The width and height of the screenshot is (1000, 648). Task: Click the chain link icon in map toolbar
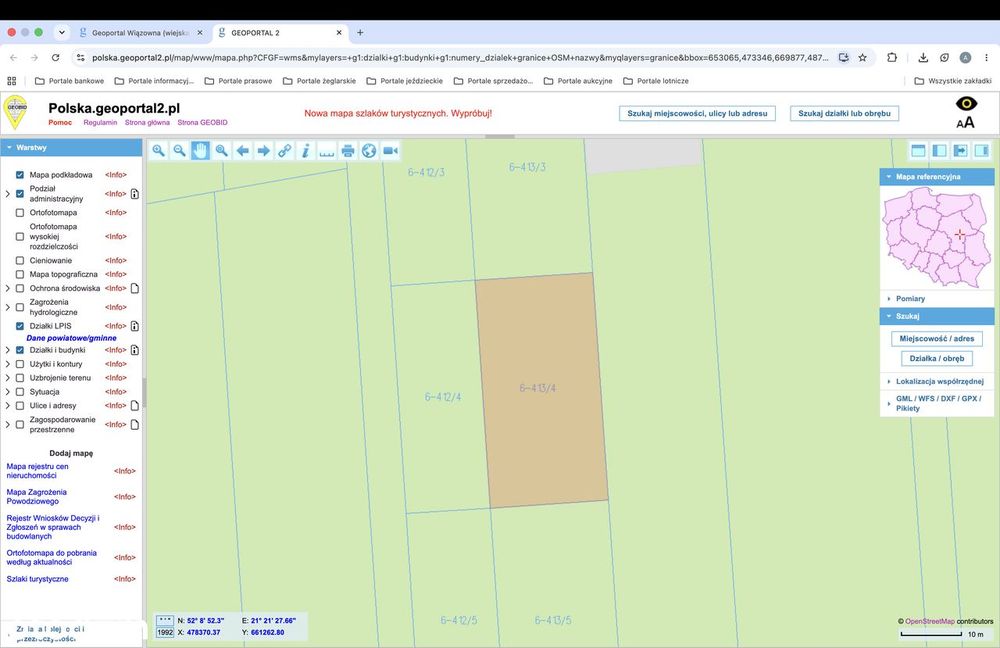coord(284,151)
